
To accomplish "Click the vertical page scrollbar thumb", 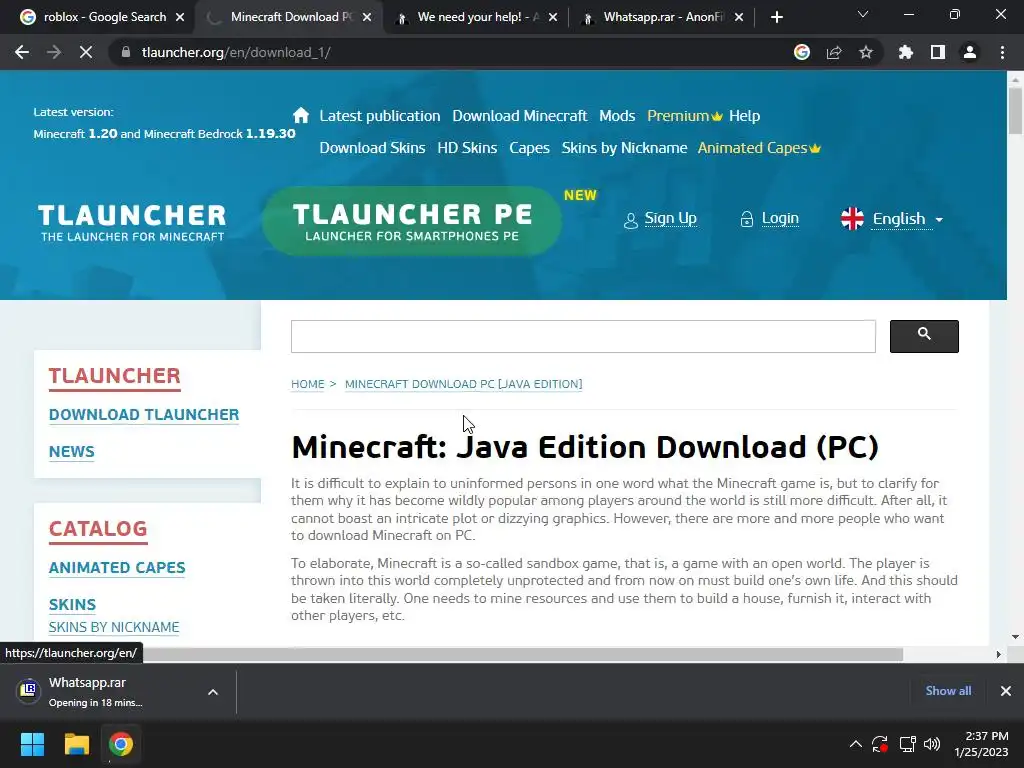I will [1015, 110].
